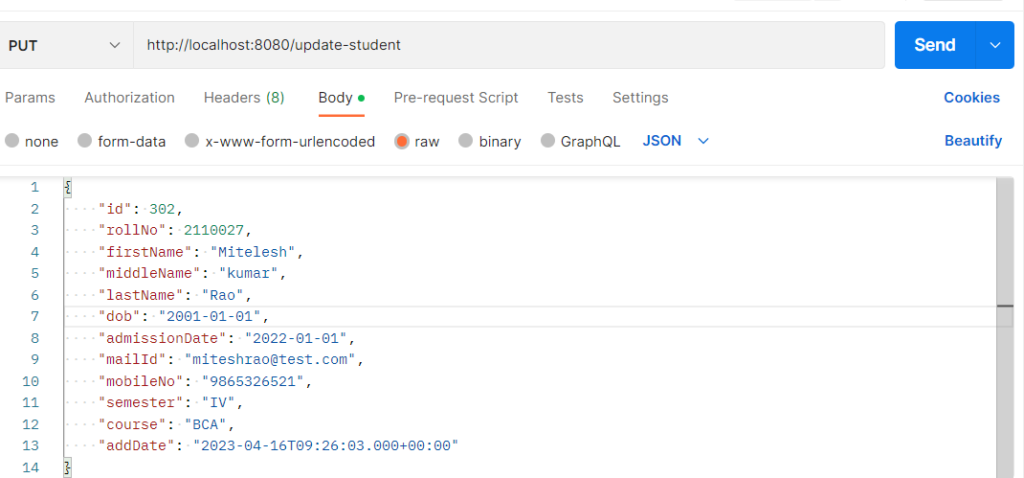The height and width of the screenshot is (478, 1024).
Task: Open the Authorization tab
Action: point(129,98)
